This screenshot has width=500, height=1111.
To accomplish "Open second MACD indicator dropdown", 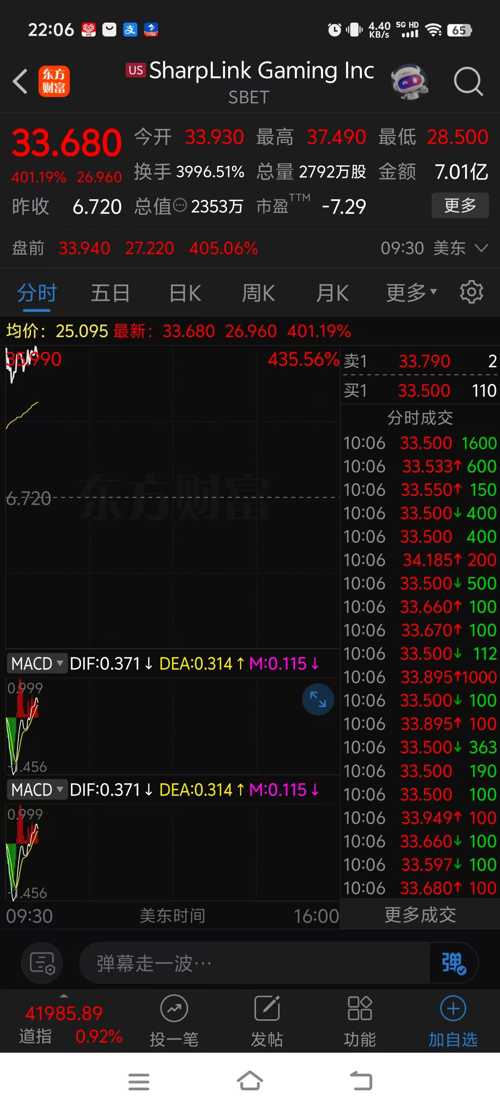I will 37,790.
